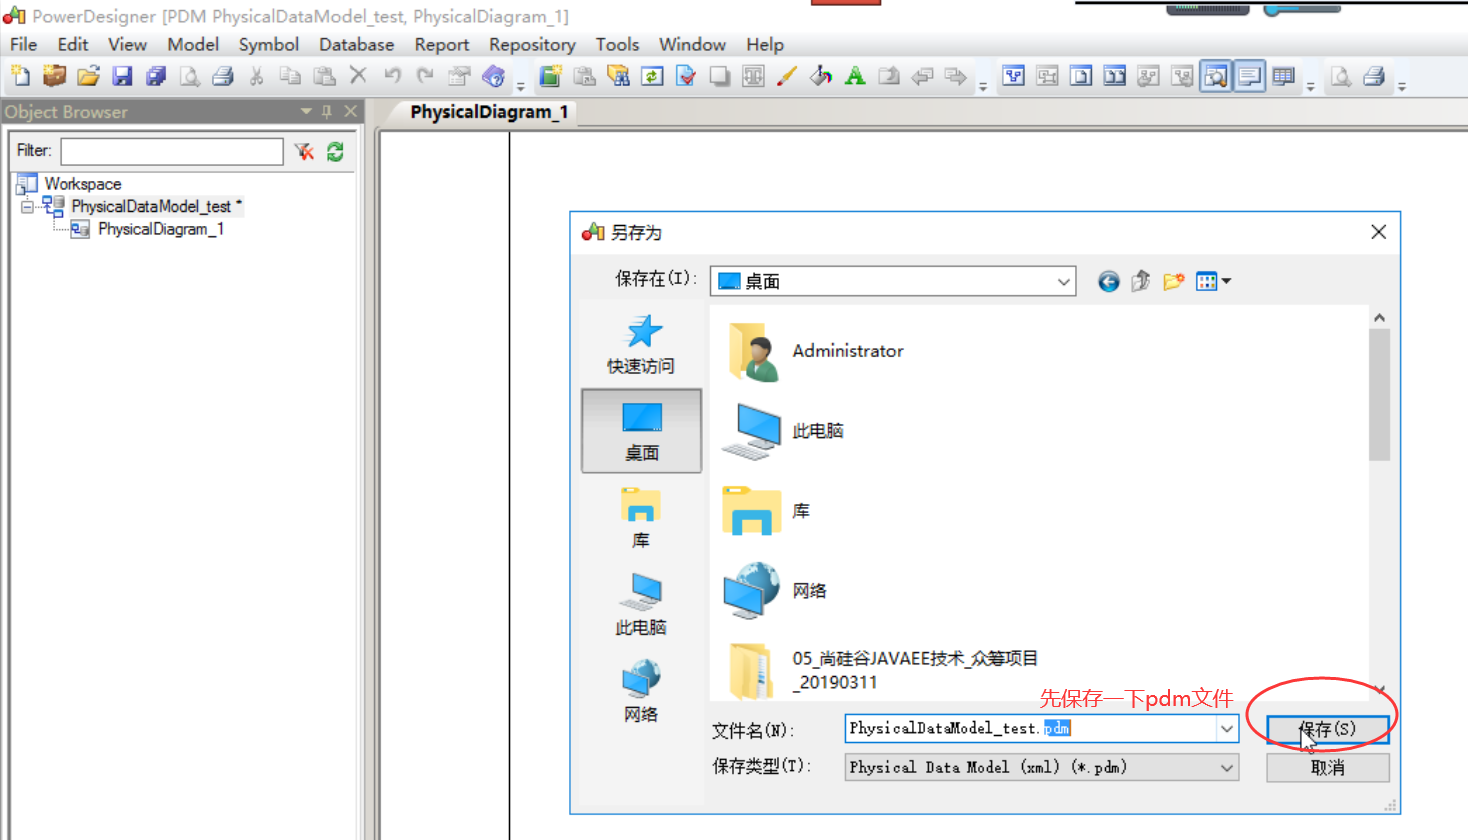1468x840 pixels.
Task: Select 库 item in the file list
Action: coord(766,511)
